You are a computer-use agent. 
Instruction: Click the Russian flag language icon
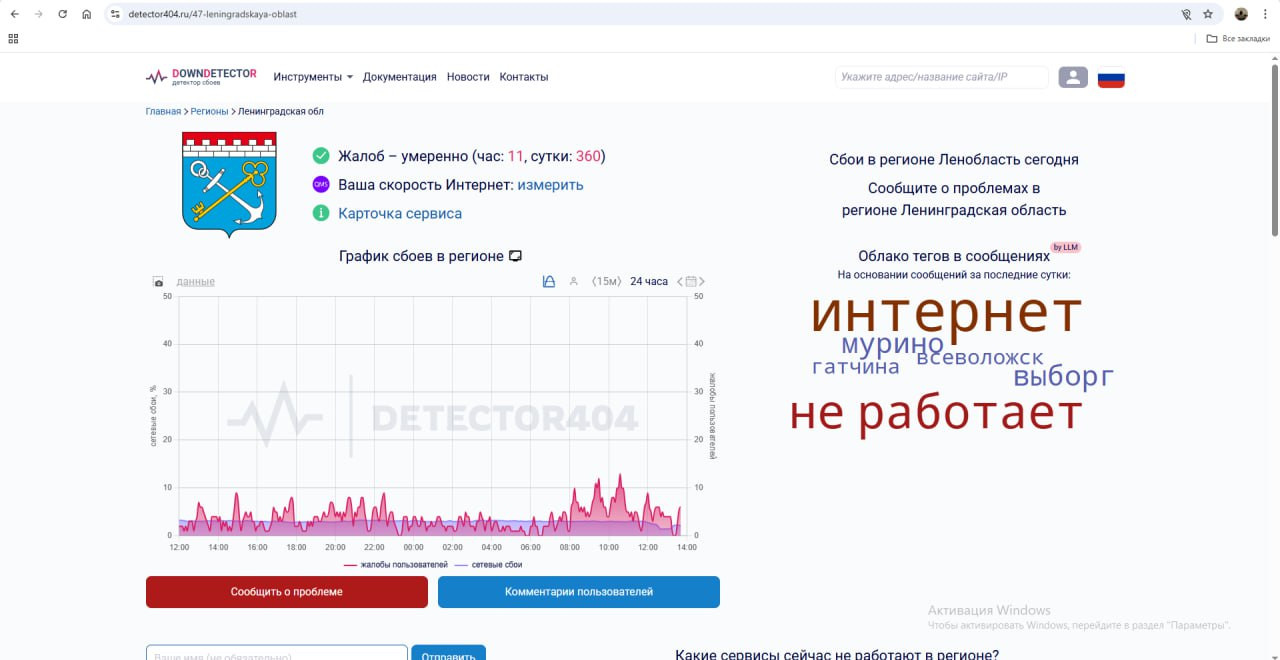click(x=1111, y=78)
